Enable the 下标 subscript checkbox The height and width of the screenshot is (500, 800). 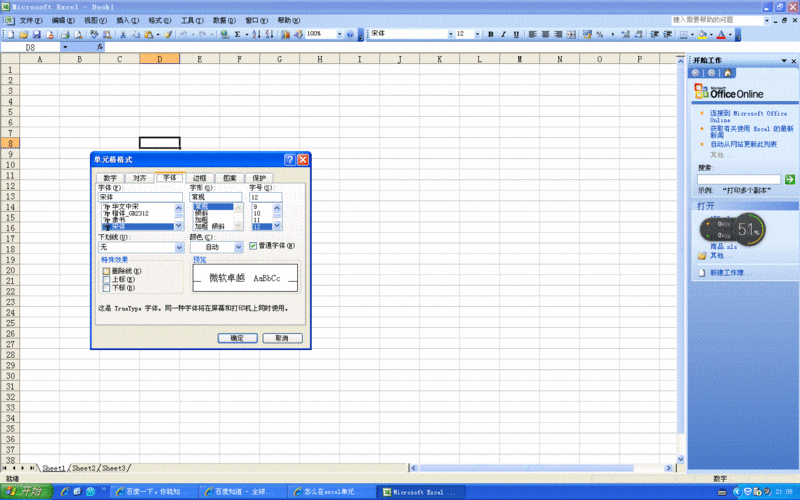[x=106, y=288]
